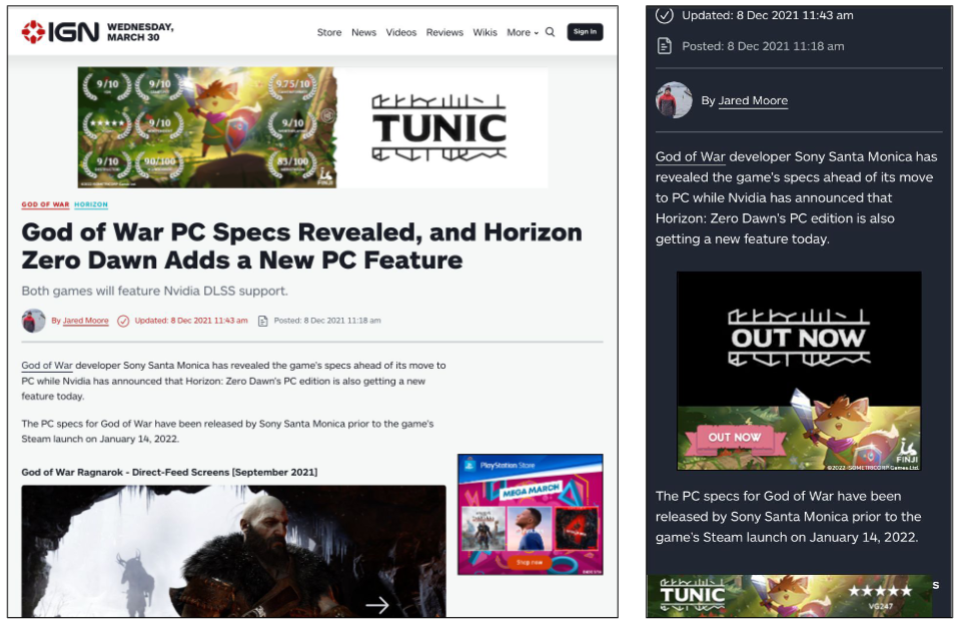Open the PlayStation Store Mega March ad
The height and width of the screenshot is (624, 960).
[x=530, y=514]
